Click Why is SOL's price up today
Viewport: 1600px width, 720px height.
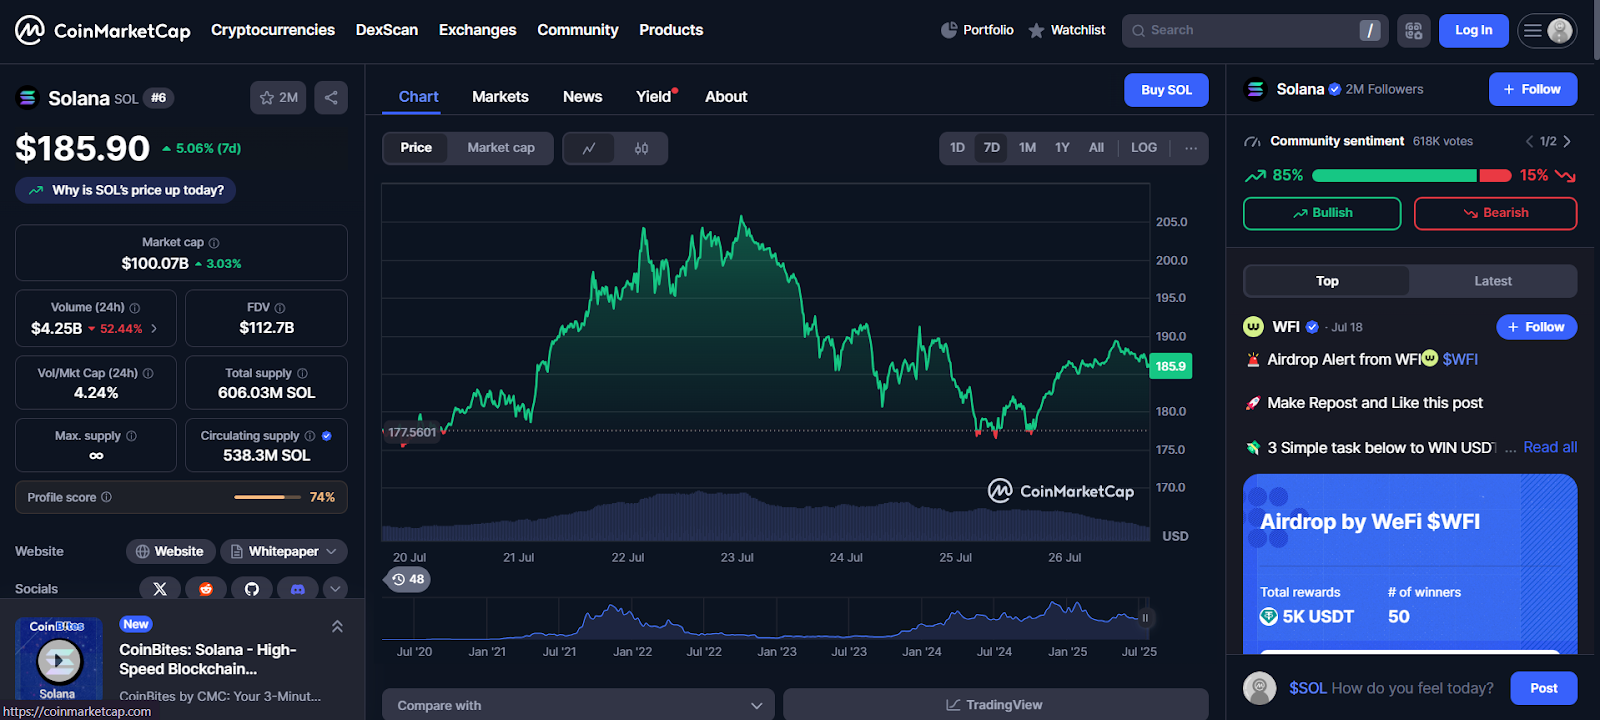click(x=126, y=190)
